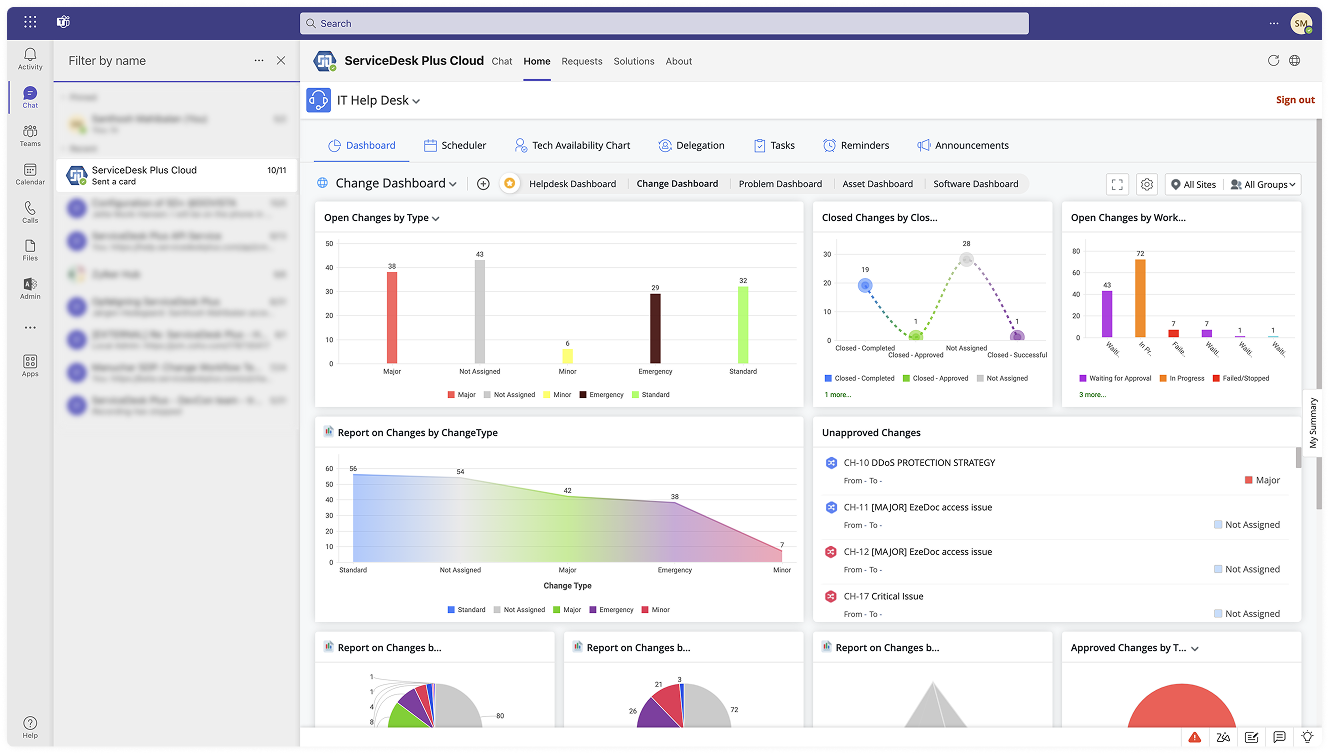Click the refresh icon in app header
The width and height of the screenshot is (1329, 754).
[x=1273, y=61]
